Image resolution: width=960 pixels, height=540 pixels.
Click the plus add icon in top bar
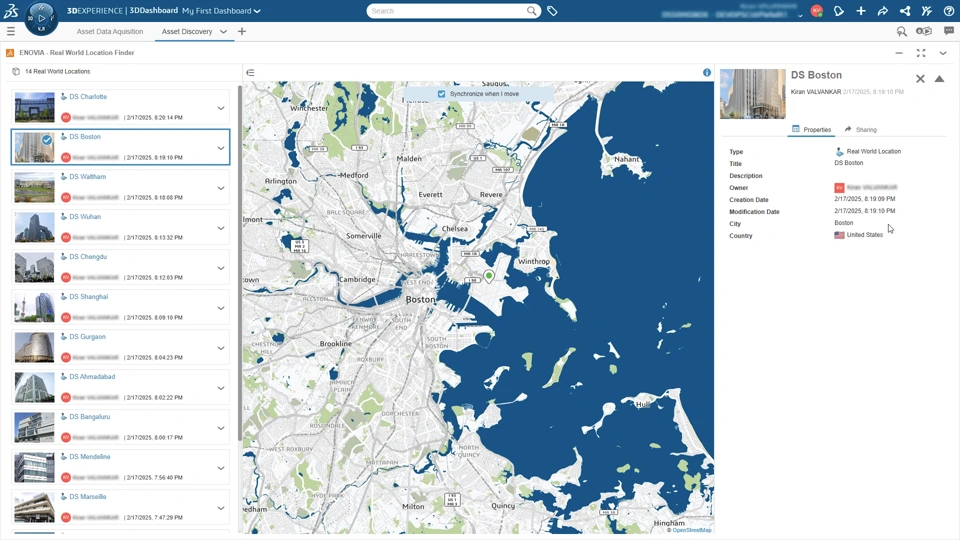(861, 11)
